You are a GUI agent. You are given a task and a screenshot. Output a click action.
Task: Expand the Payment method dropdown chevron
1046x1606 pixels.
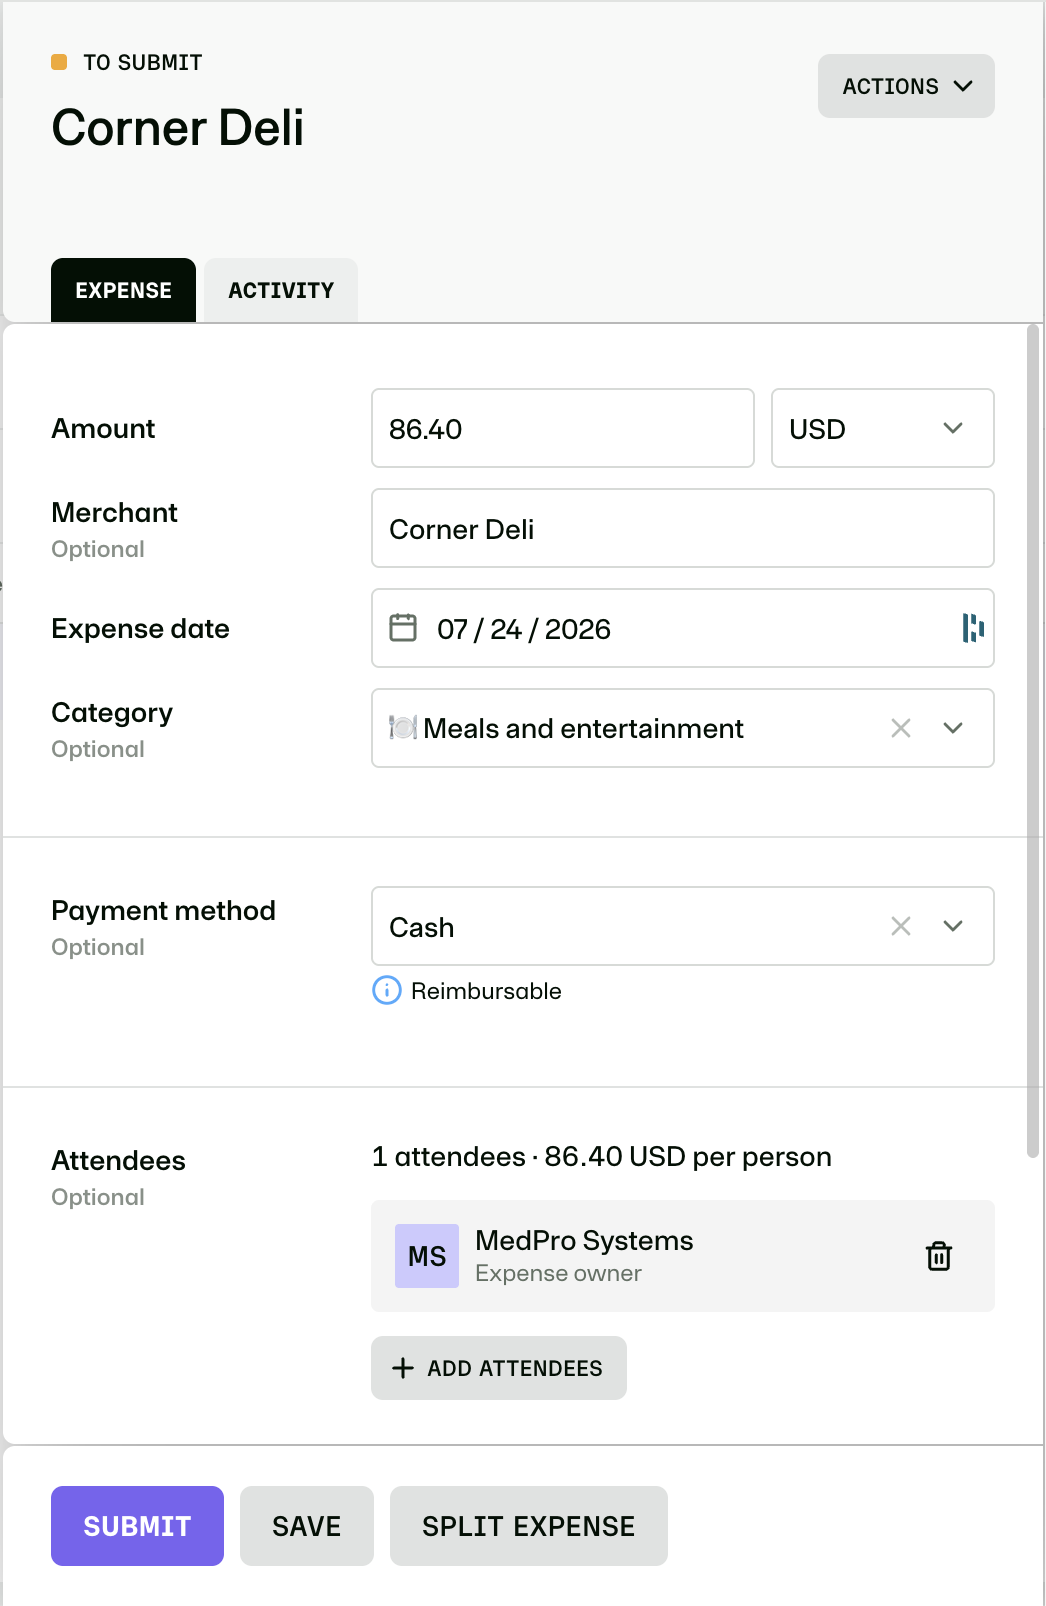point(953,926)
